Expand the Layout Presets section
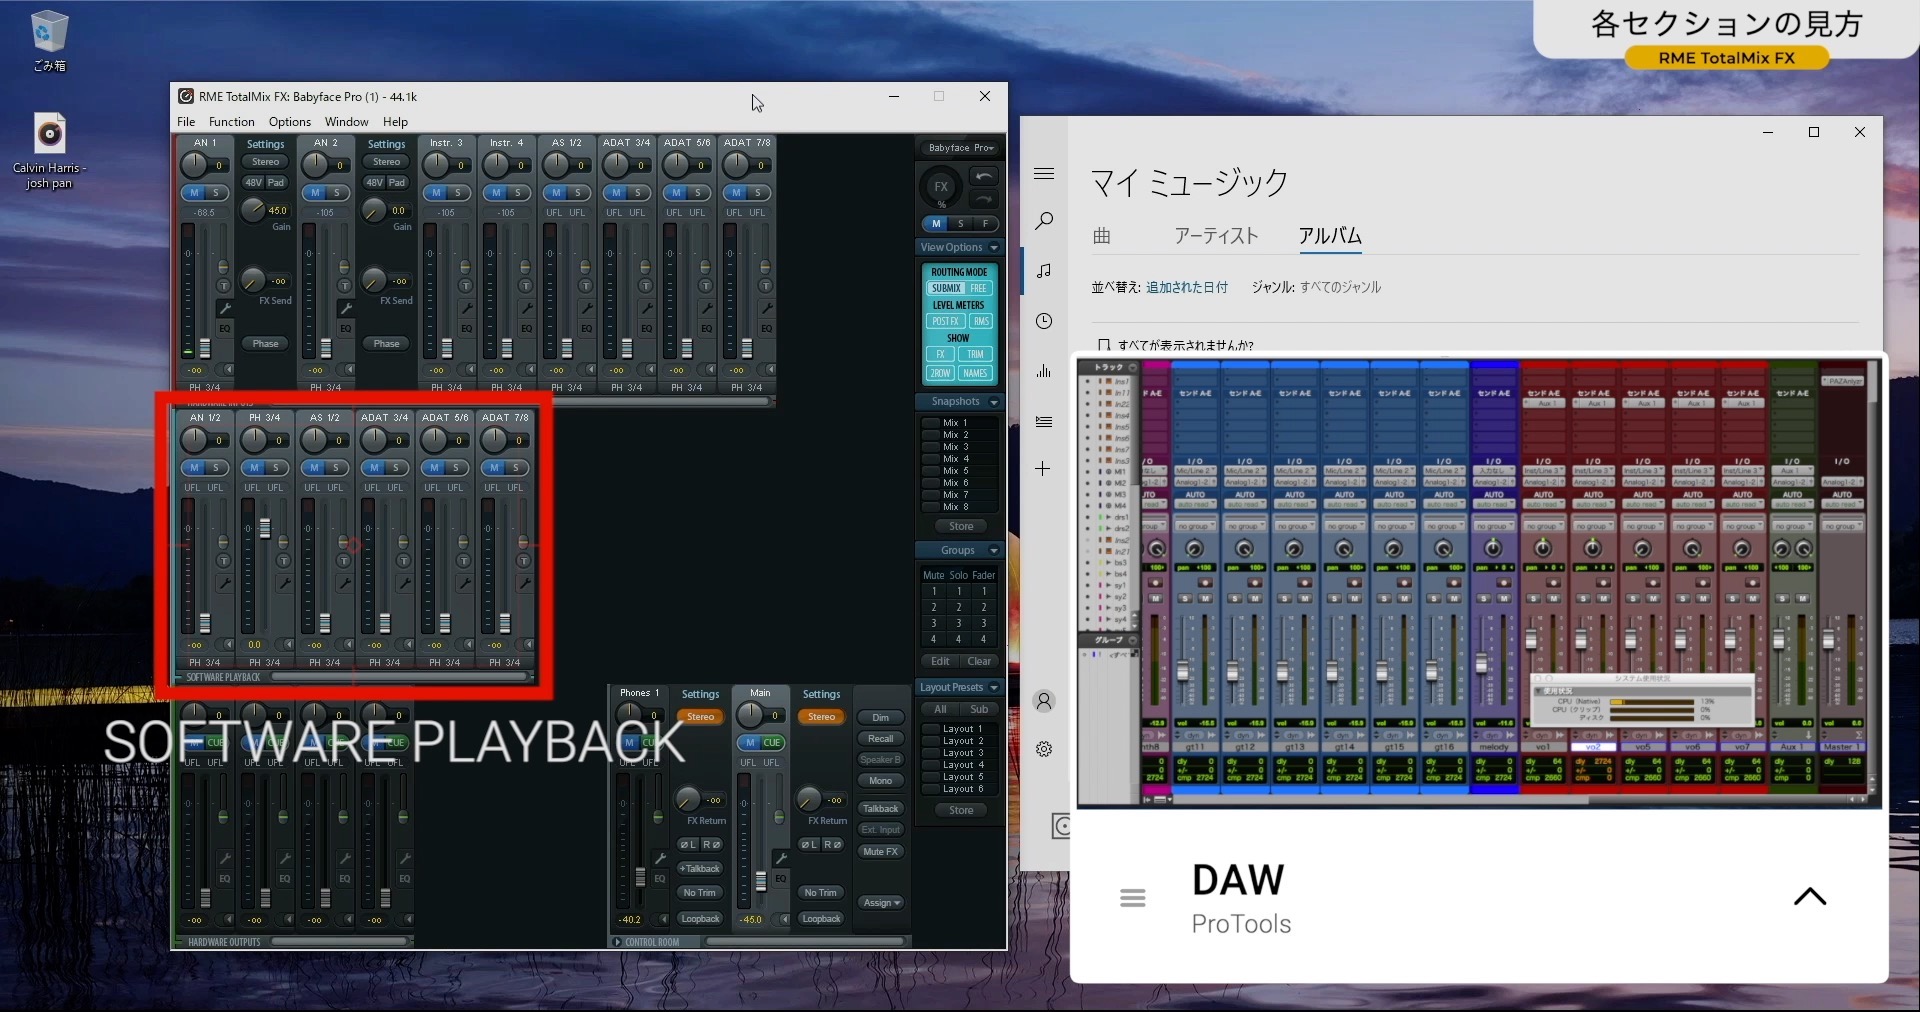This screenshot has width=1920, height=1012. point(994,687)
